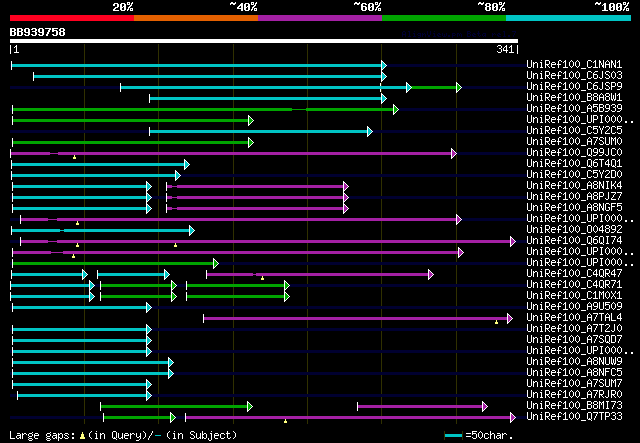Image resolution: width=640 pixels, height=443 pixels.
Task: Select the UniRef100_A7SQD7 label
Action: [574, 339]
